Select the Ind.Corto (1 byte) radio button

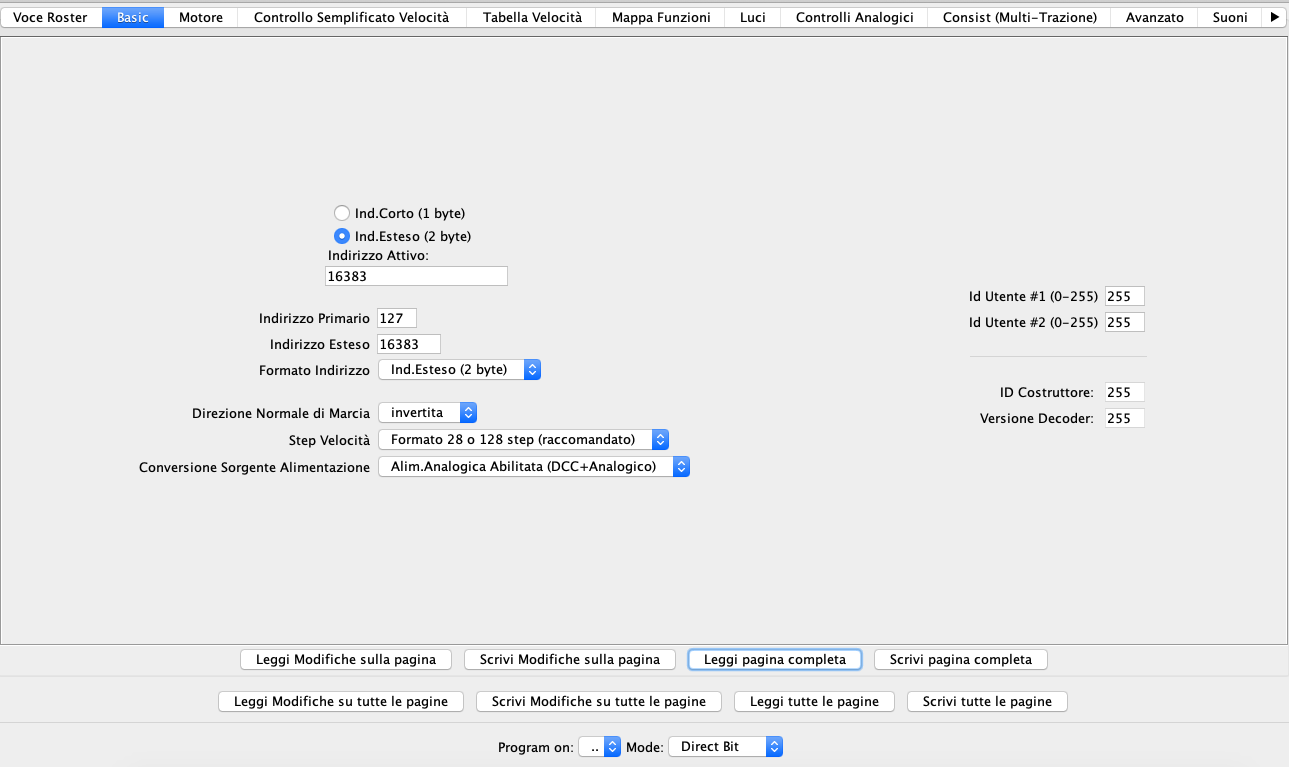tap(341, 213)
